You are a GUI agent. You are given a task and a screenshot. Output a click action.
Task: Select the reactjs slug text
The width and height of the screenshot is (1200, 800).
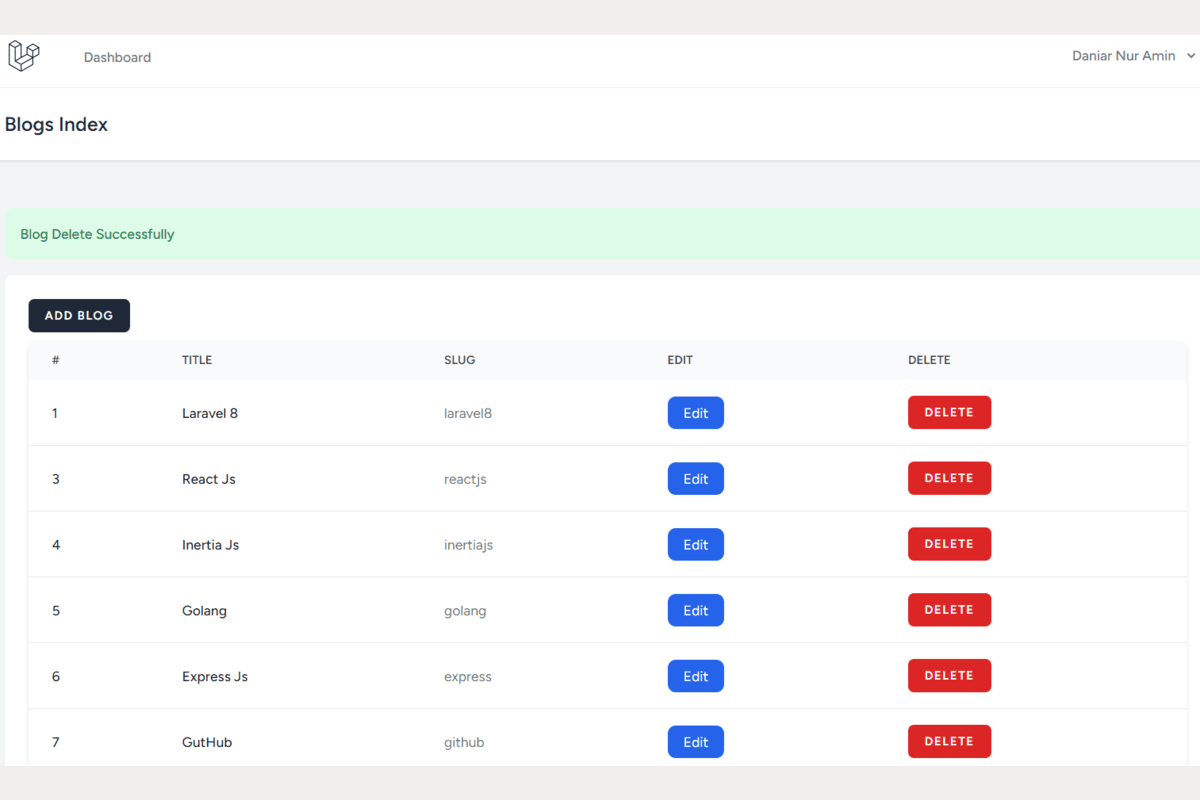point(465,479)
